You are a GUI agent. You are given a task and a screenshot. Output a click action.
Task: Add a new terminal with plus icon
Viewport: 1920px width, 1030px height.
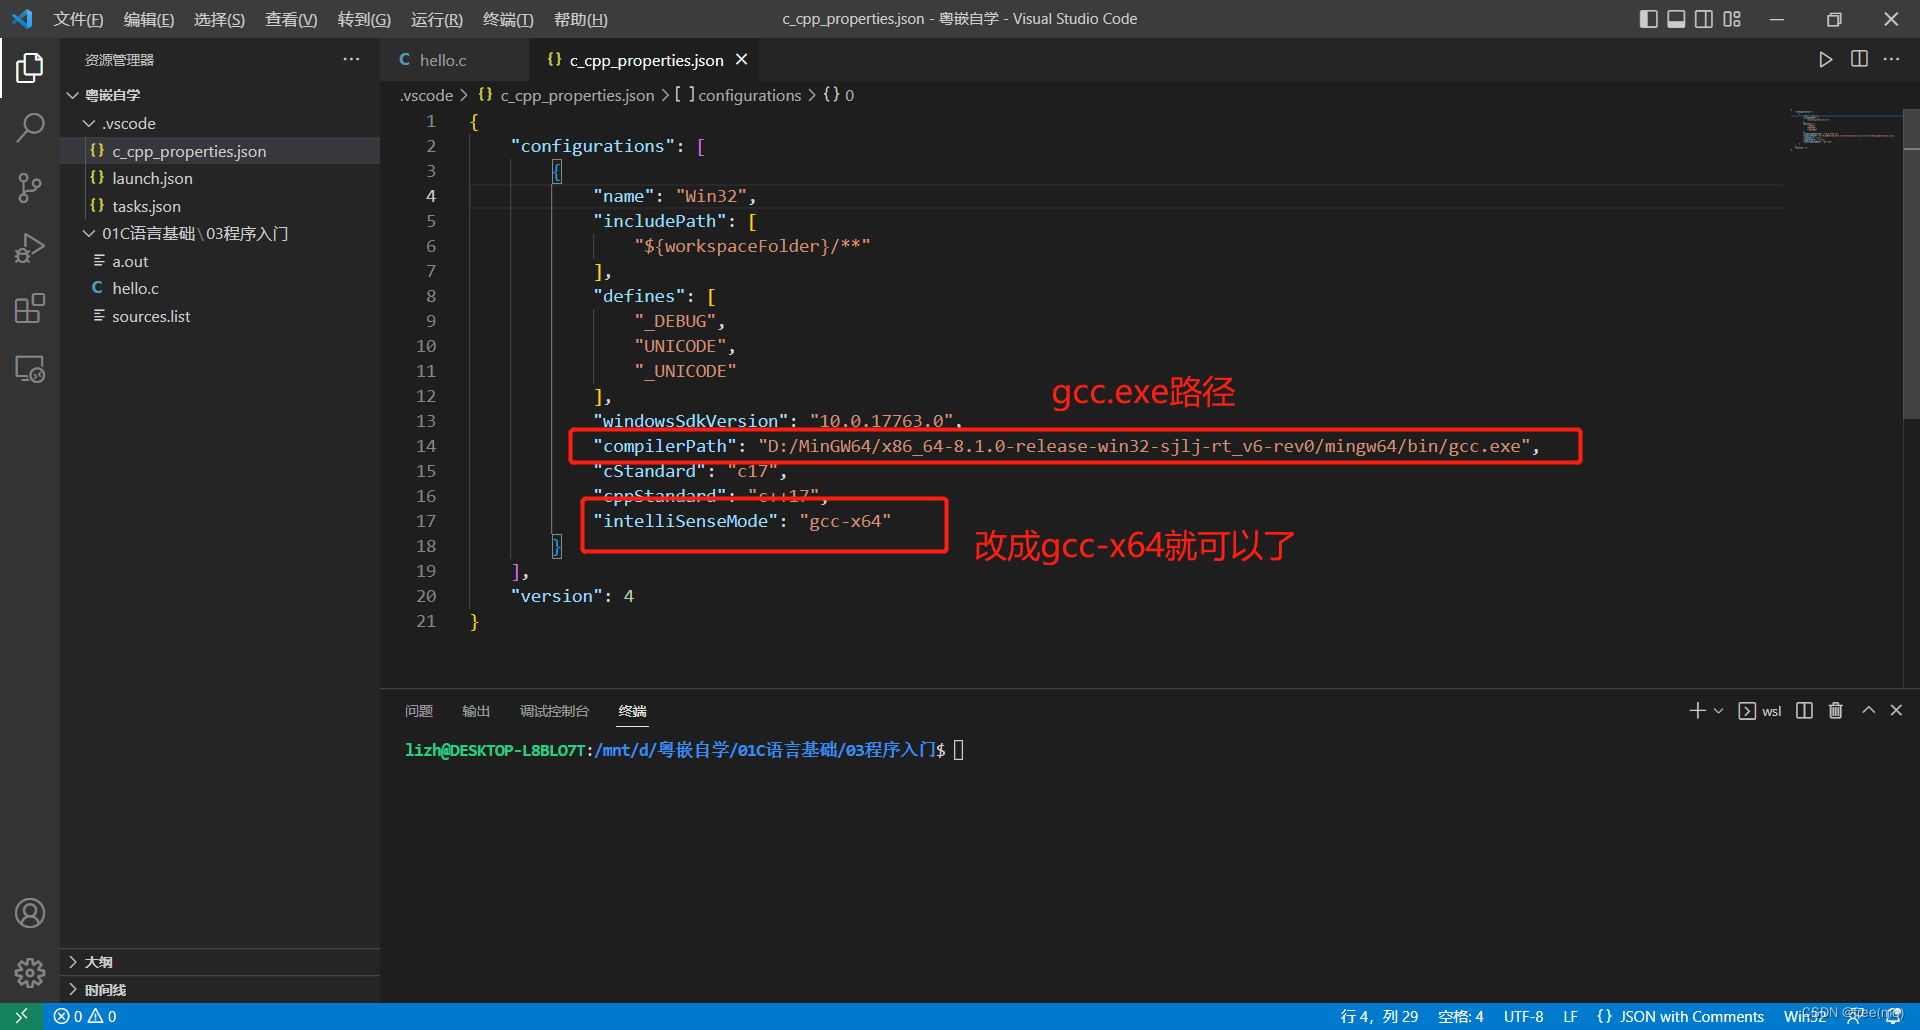click(1697, 711)
